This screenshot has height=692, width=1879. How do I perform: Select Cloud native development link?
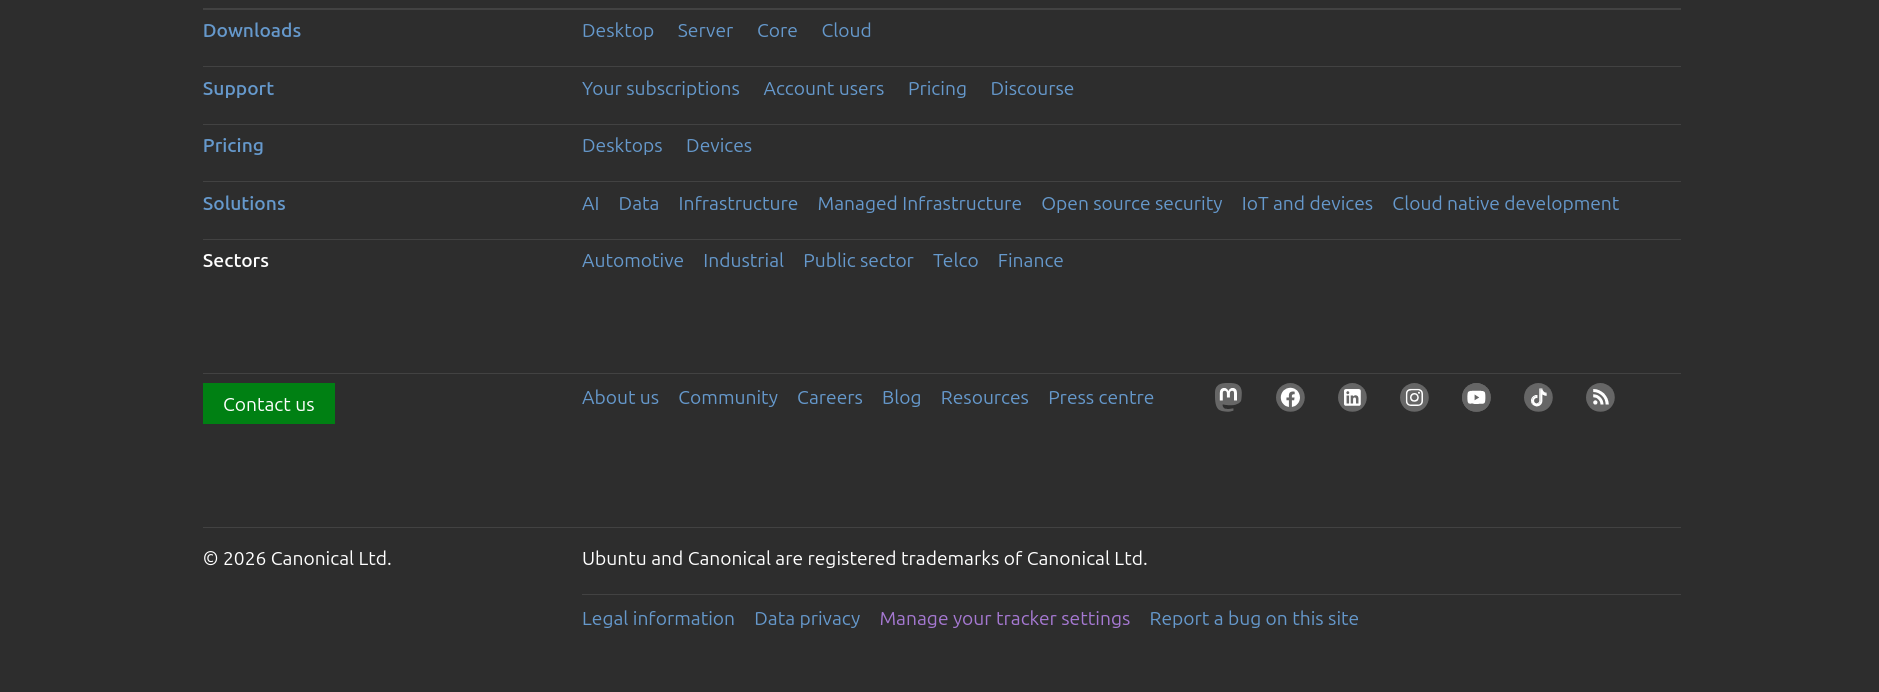click(1505, 204)
